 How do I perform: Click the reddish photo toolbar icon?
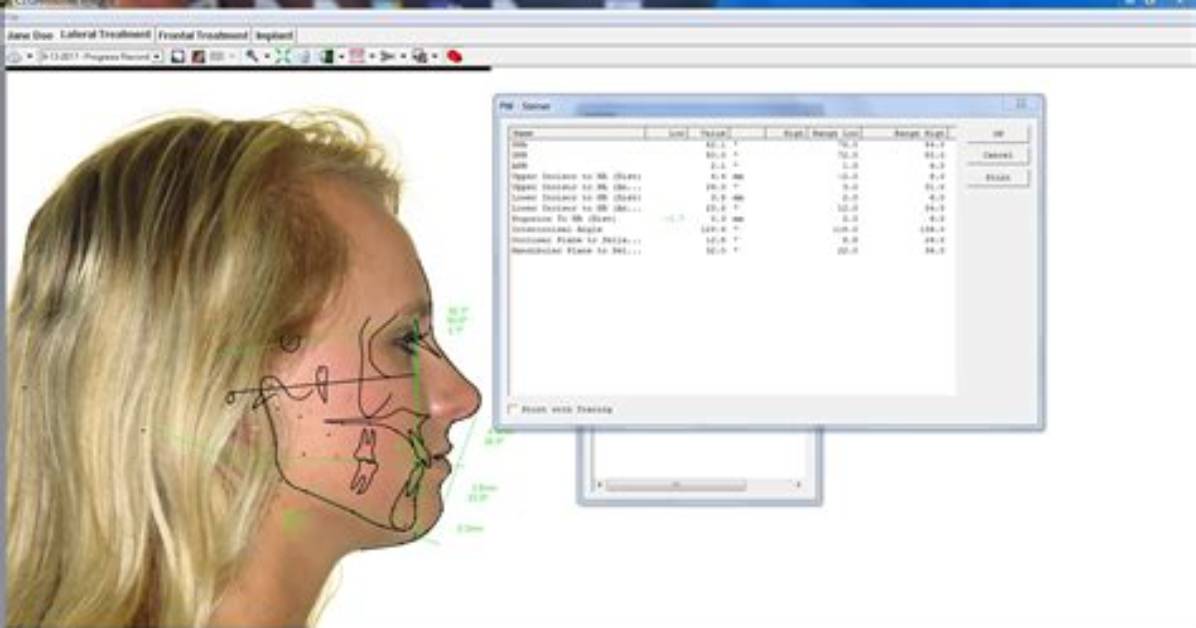tap(198, 56)
